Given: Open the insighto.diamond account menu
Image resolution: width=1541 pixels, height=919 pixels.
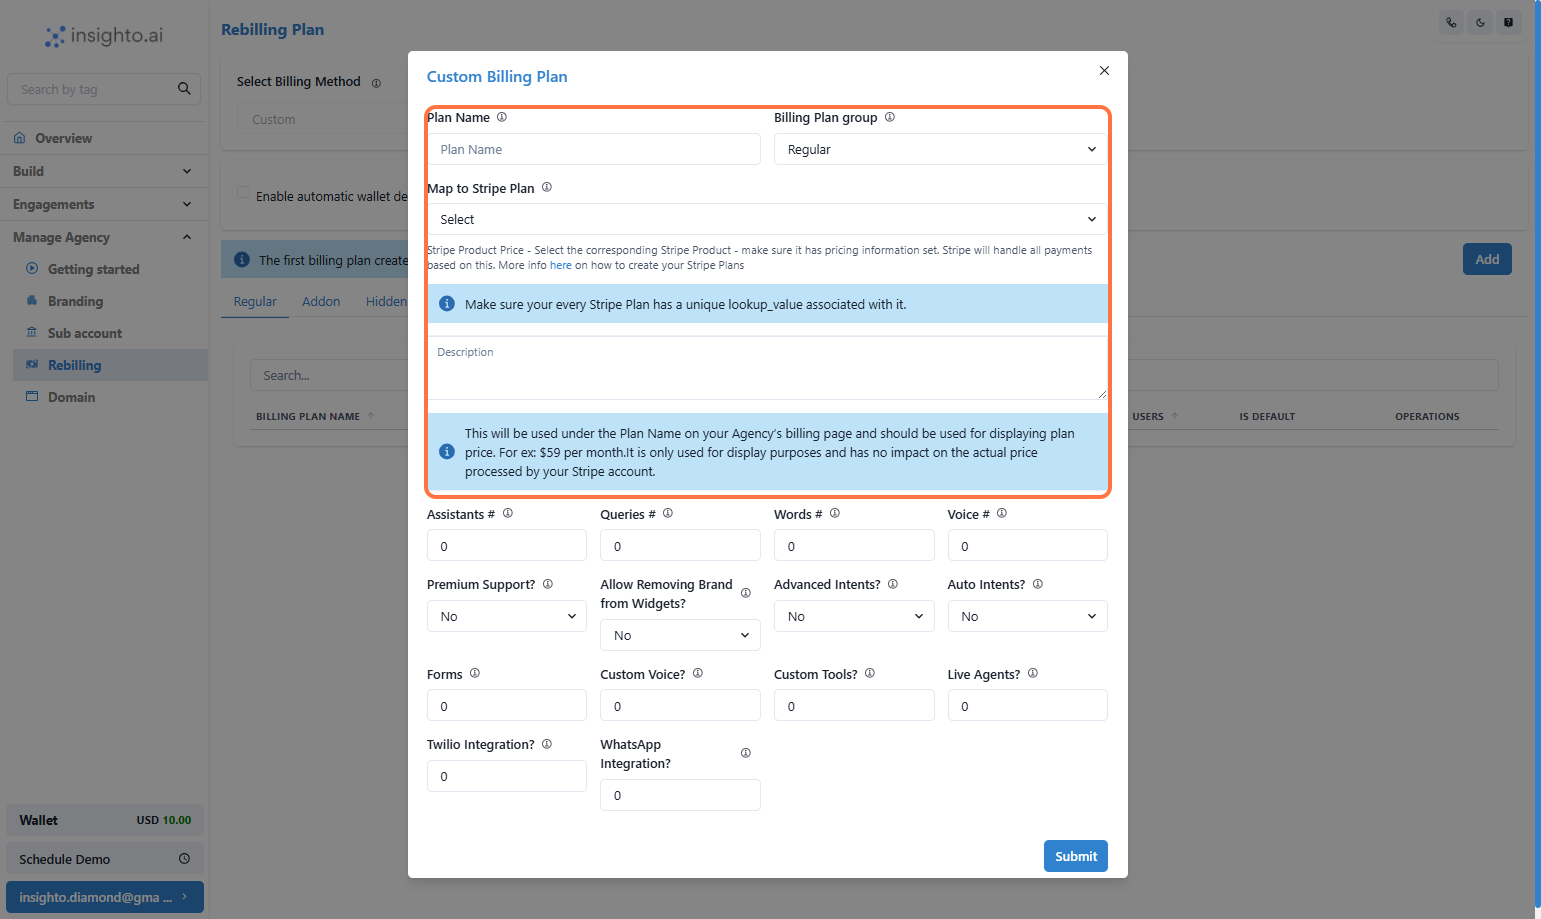Looking at the screenshot, I should (x=104, y=897).
